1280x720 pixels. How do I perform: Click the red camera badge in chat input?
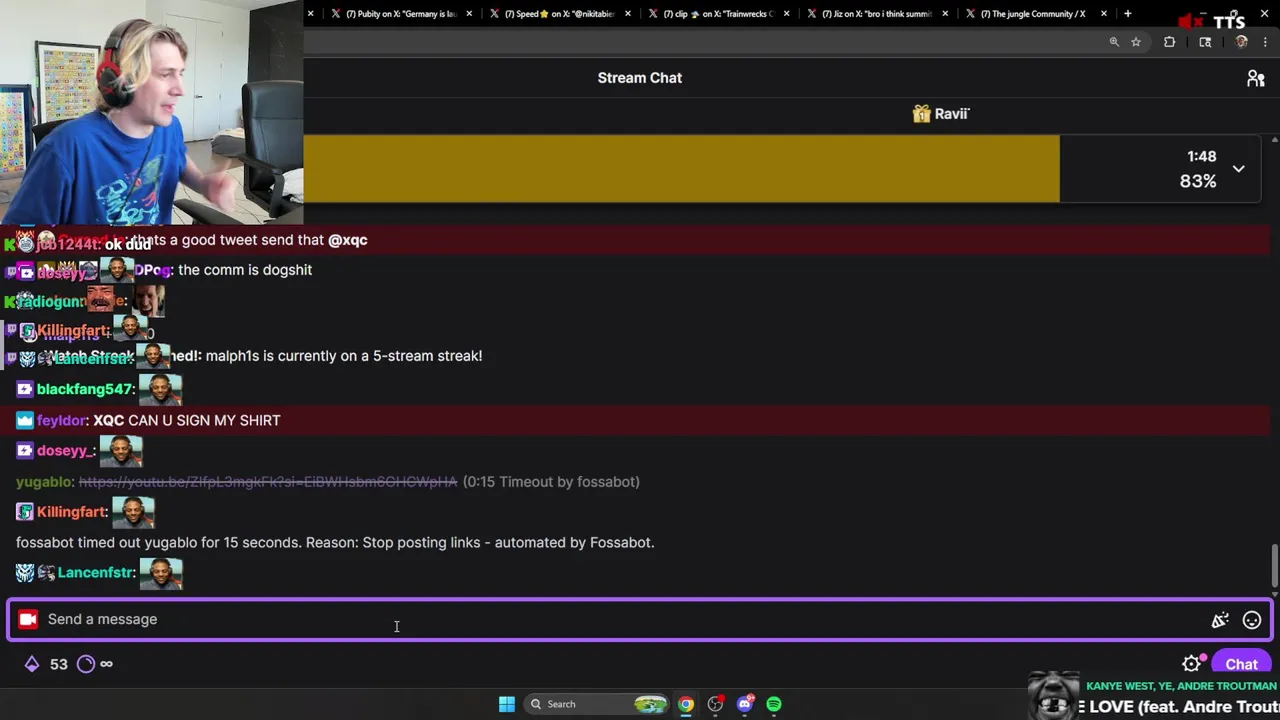28,619
